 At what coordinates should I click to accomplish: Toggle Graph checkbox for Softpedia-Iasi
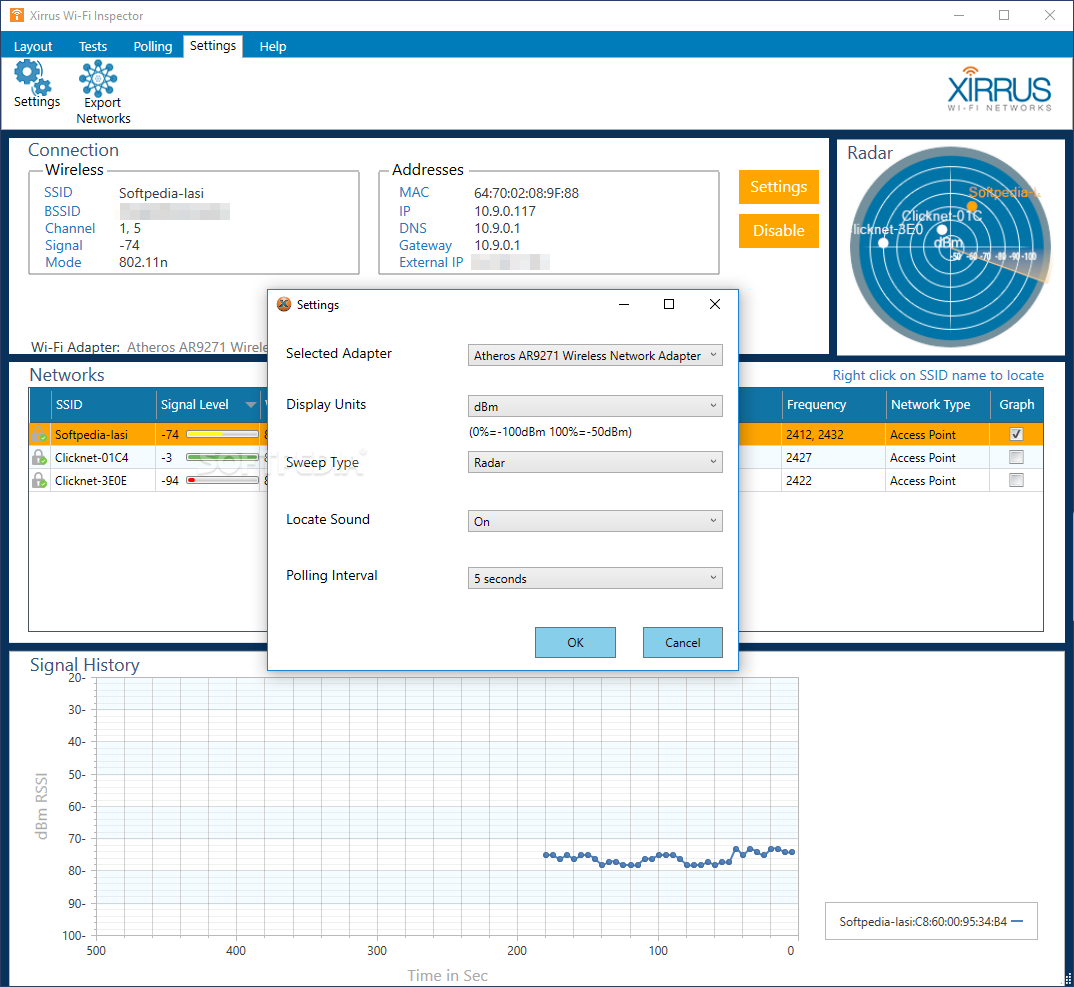click(x=1016, y=434)
